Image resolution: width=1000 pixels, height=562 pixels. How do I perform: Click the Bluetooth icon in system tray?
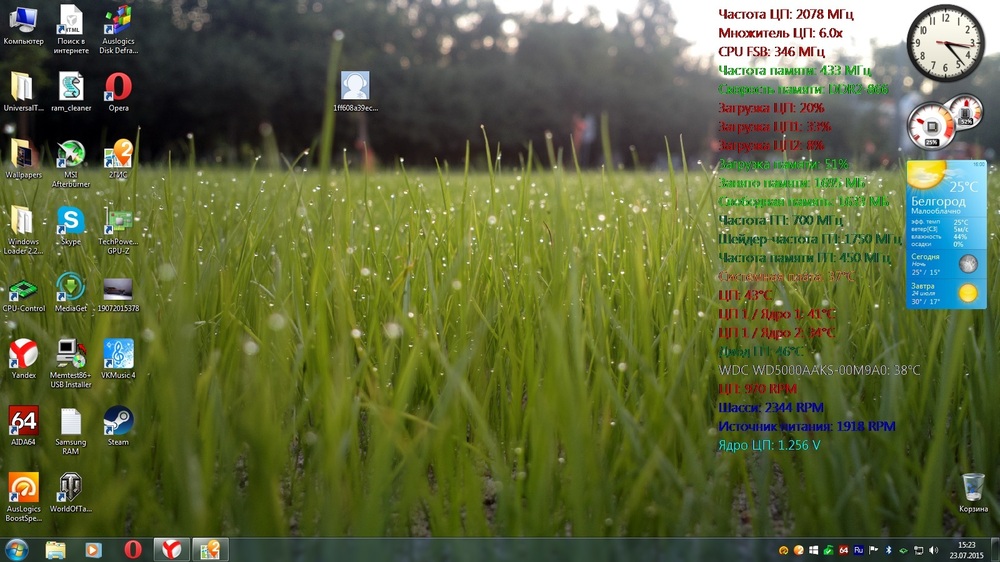coord(888,549)
